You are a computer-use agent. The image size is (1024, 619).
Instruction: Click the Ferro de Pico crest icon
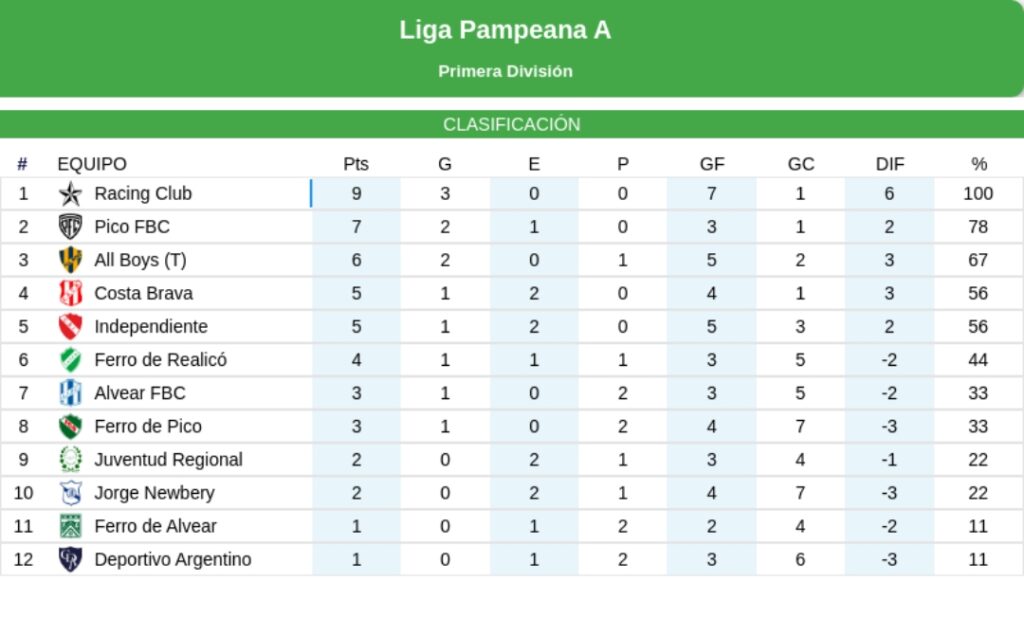click(x=70, y=426)
